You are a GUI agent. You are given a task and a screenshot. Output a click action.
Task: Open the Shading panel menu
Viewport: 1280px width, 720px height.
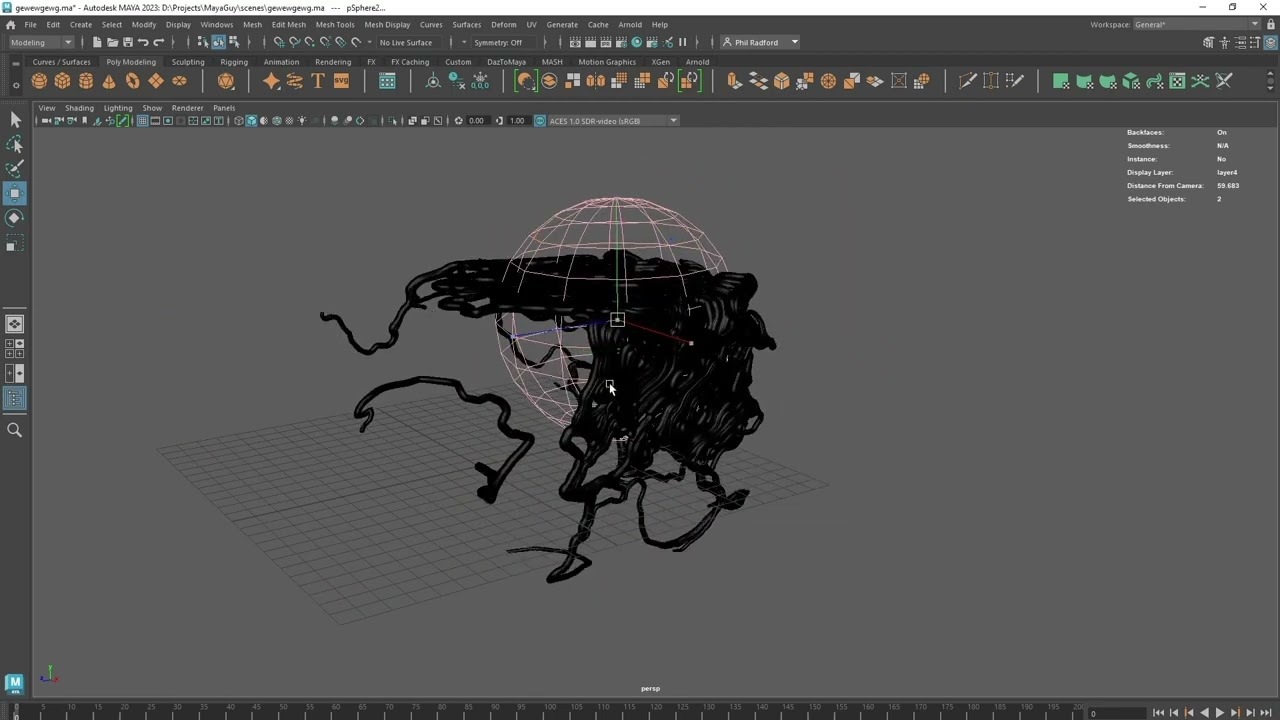[x=79, y=108]
